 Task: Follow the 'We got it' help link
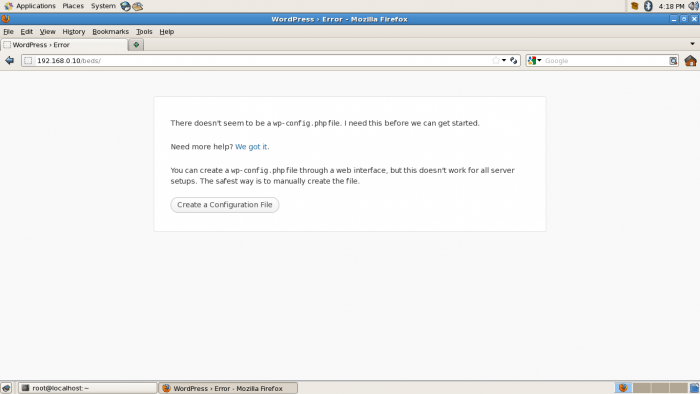point(251,147)
